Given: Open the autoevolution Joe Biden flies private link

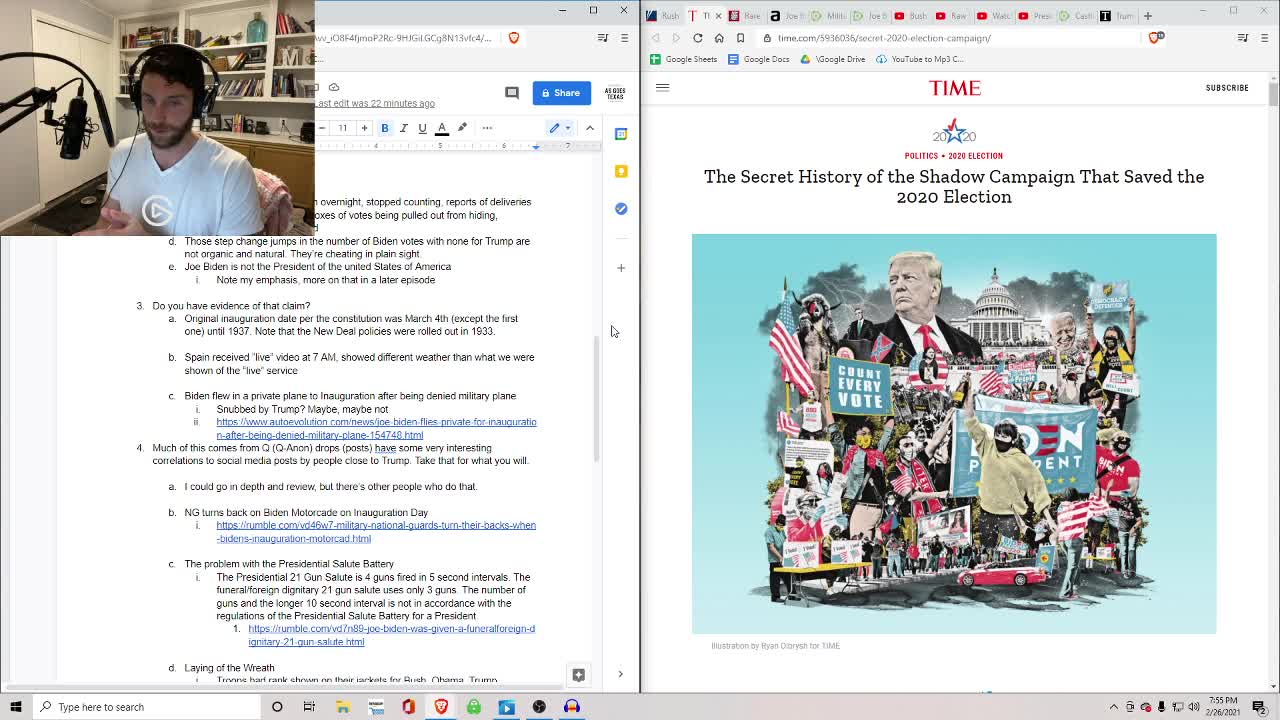Looking at the screenshot, I should (x=376, y=428).
